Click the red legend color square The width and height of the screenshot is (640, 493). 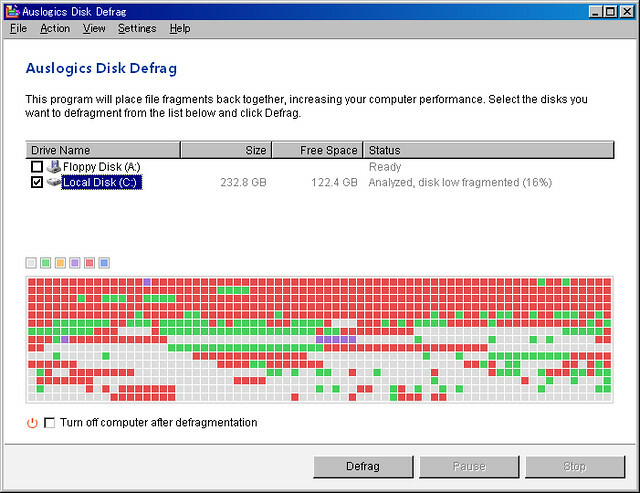click(x=89, y=263)
